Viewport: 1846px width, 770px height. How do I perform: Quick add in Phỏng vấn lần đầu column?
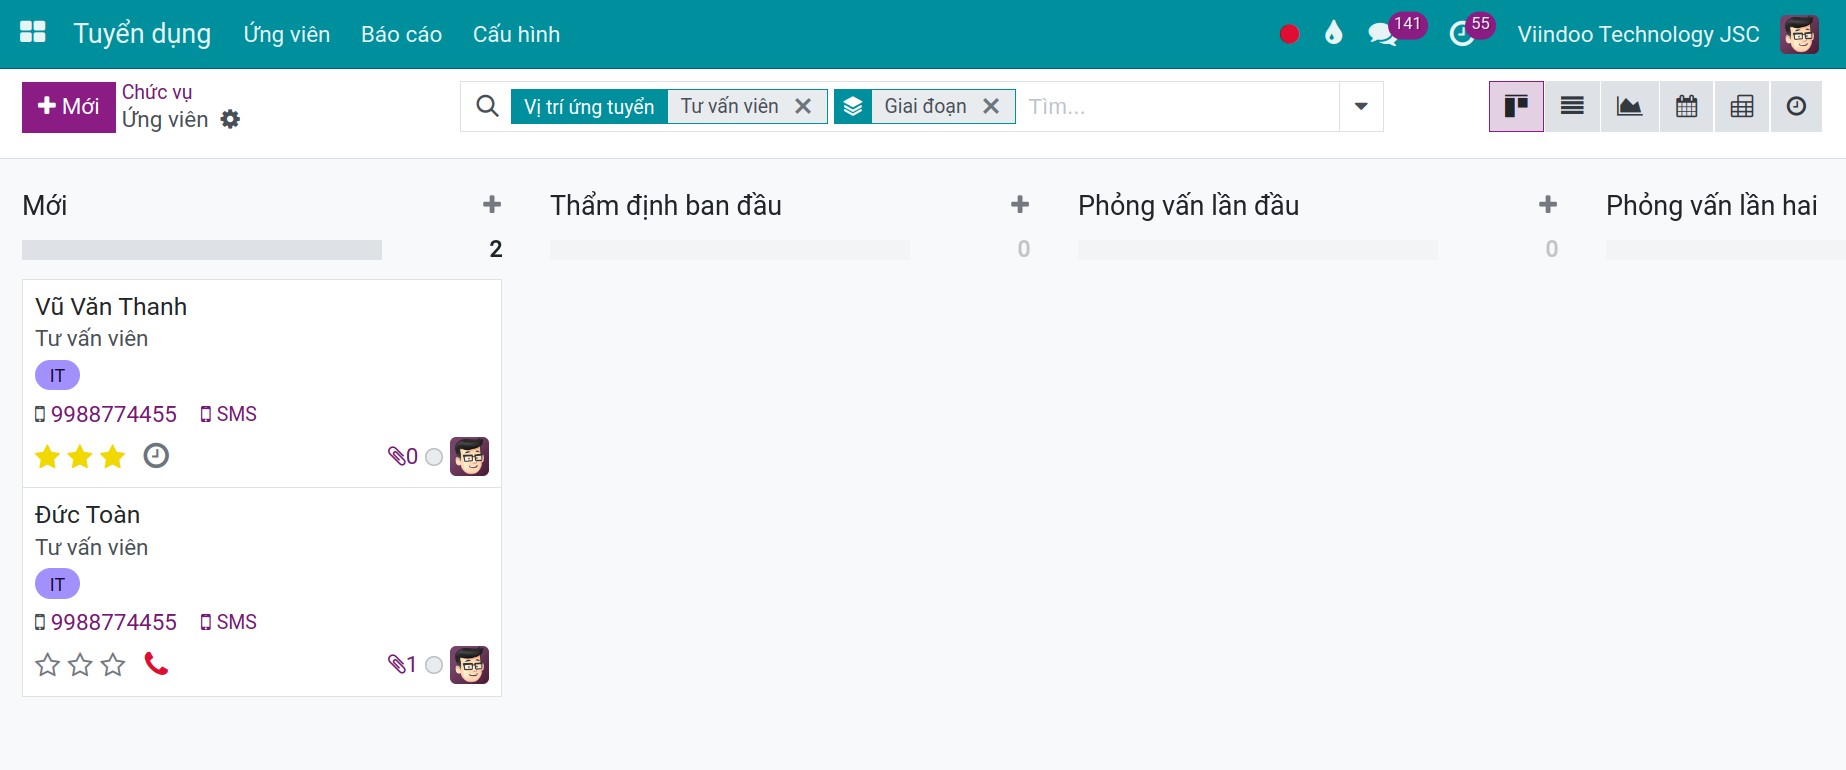point(1548,205)
